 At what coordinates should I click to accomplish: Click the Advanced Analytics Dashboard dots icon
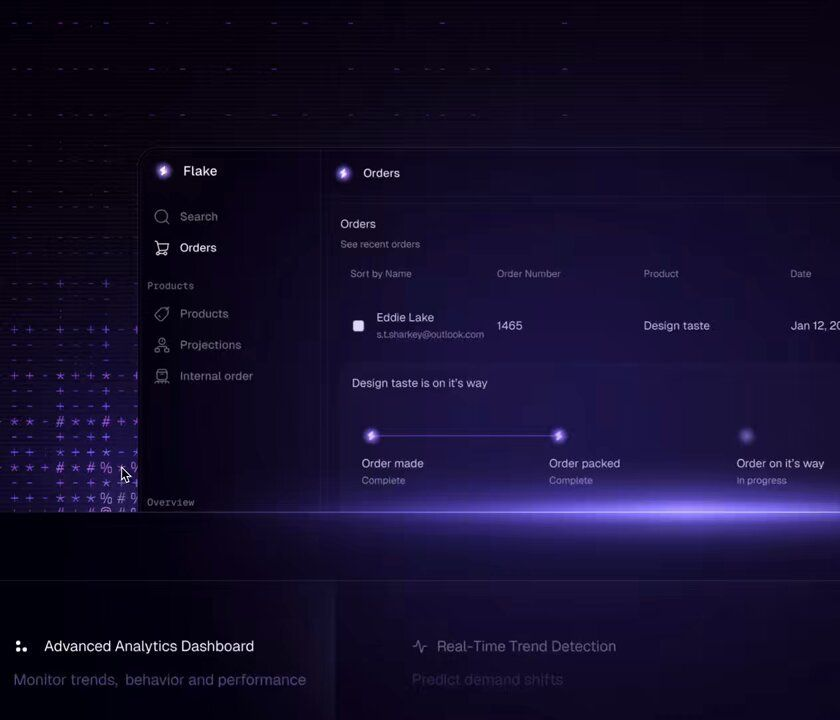pos(21,647)
